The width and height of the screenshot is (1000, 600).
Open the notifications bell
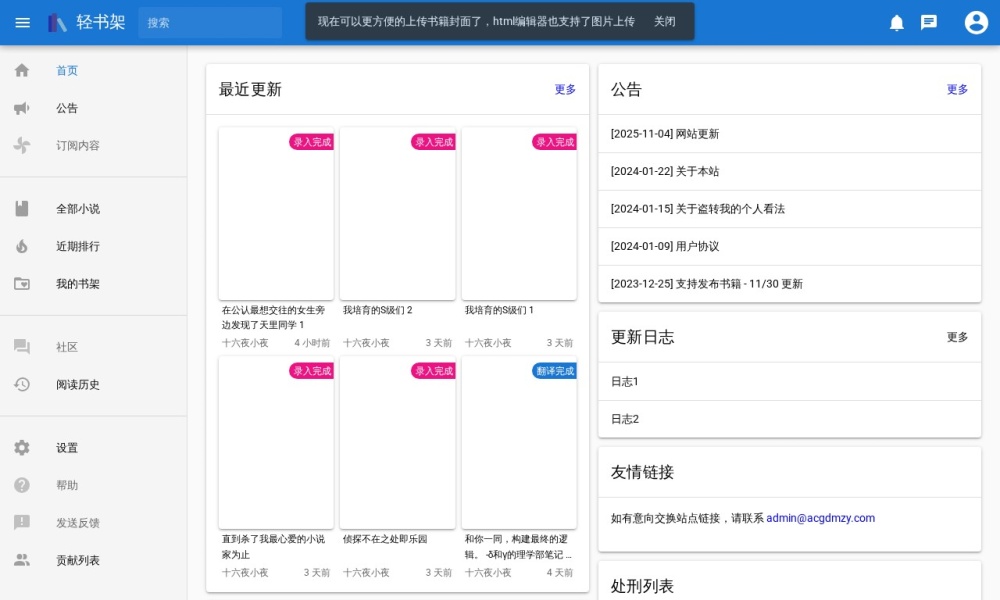pos(896,22)
